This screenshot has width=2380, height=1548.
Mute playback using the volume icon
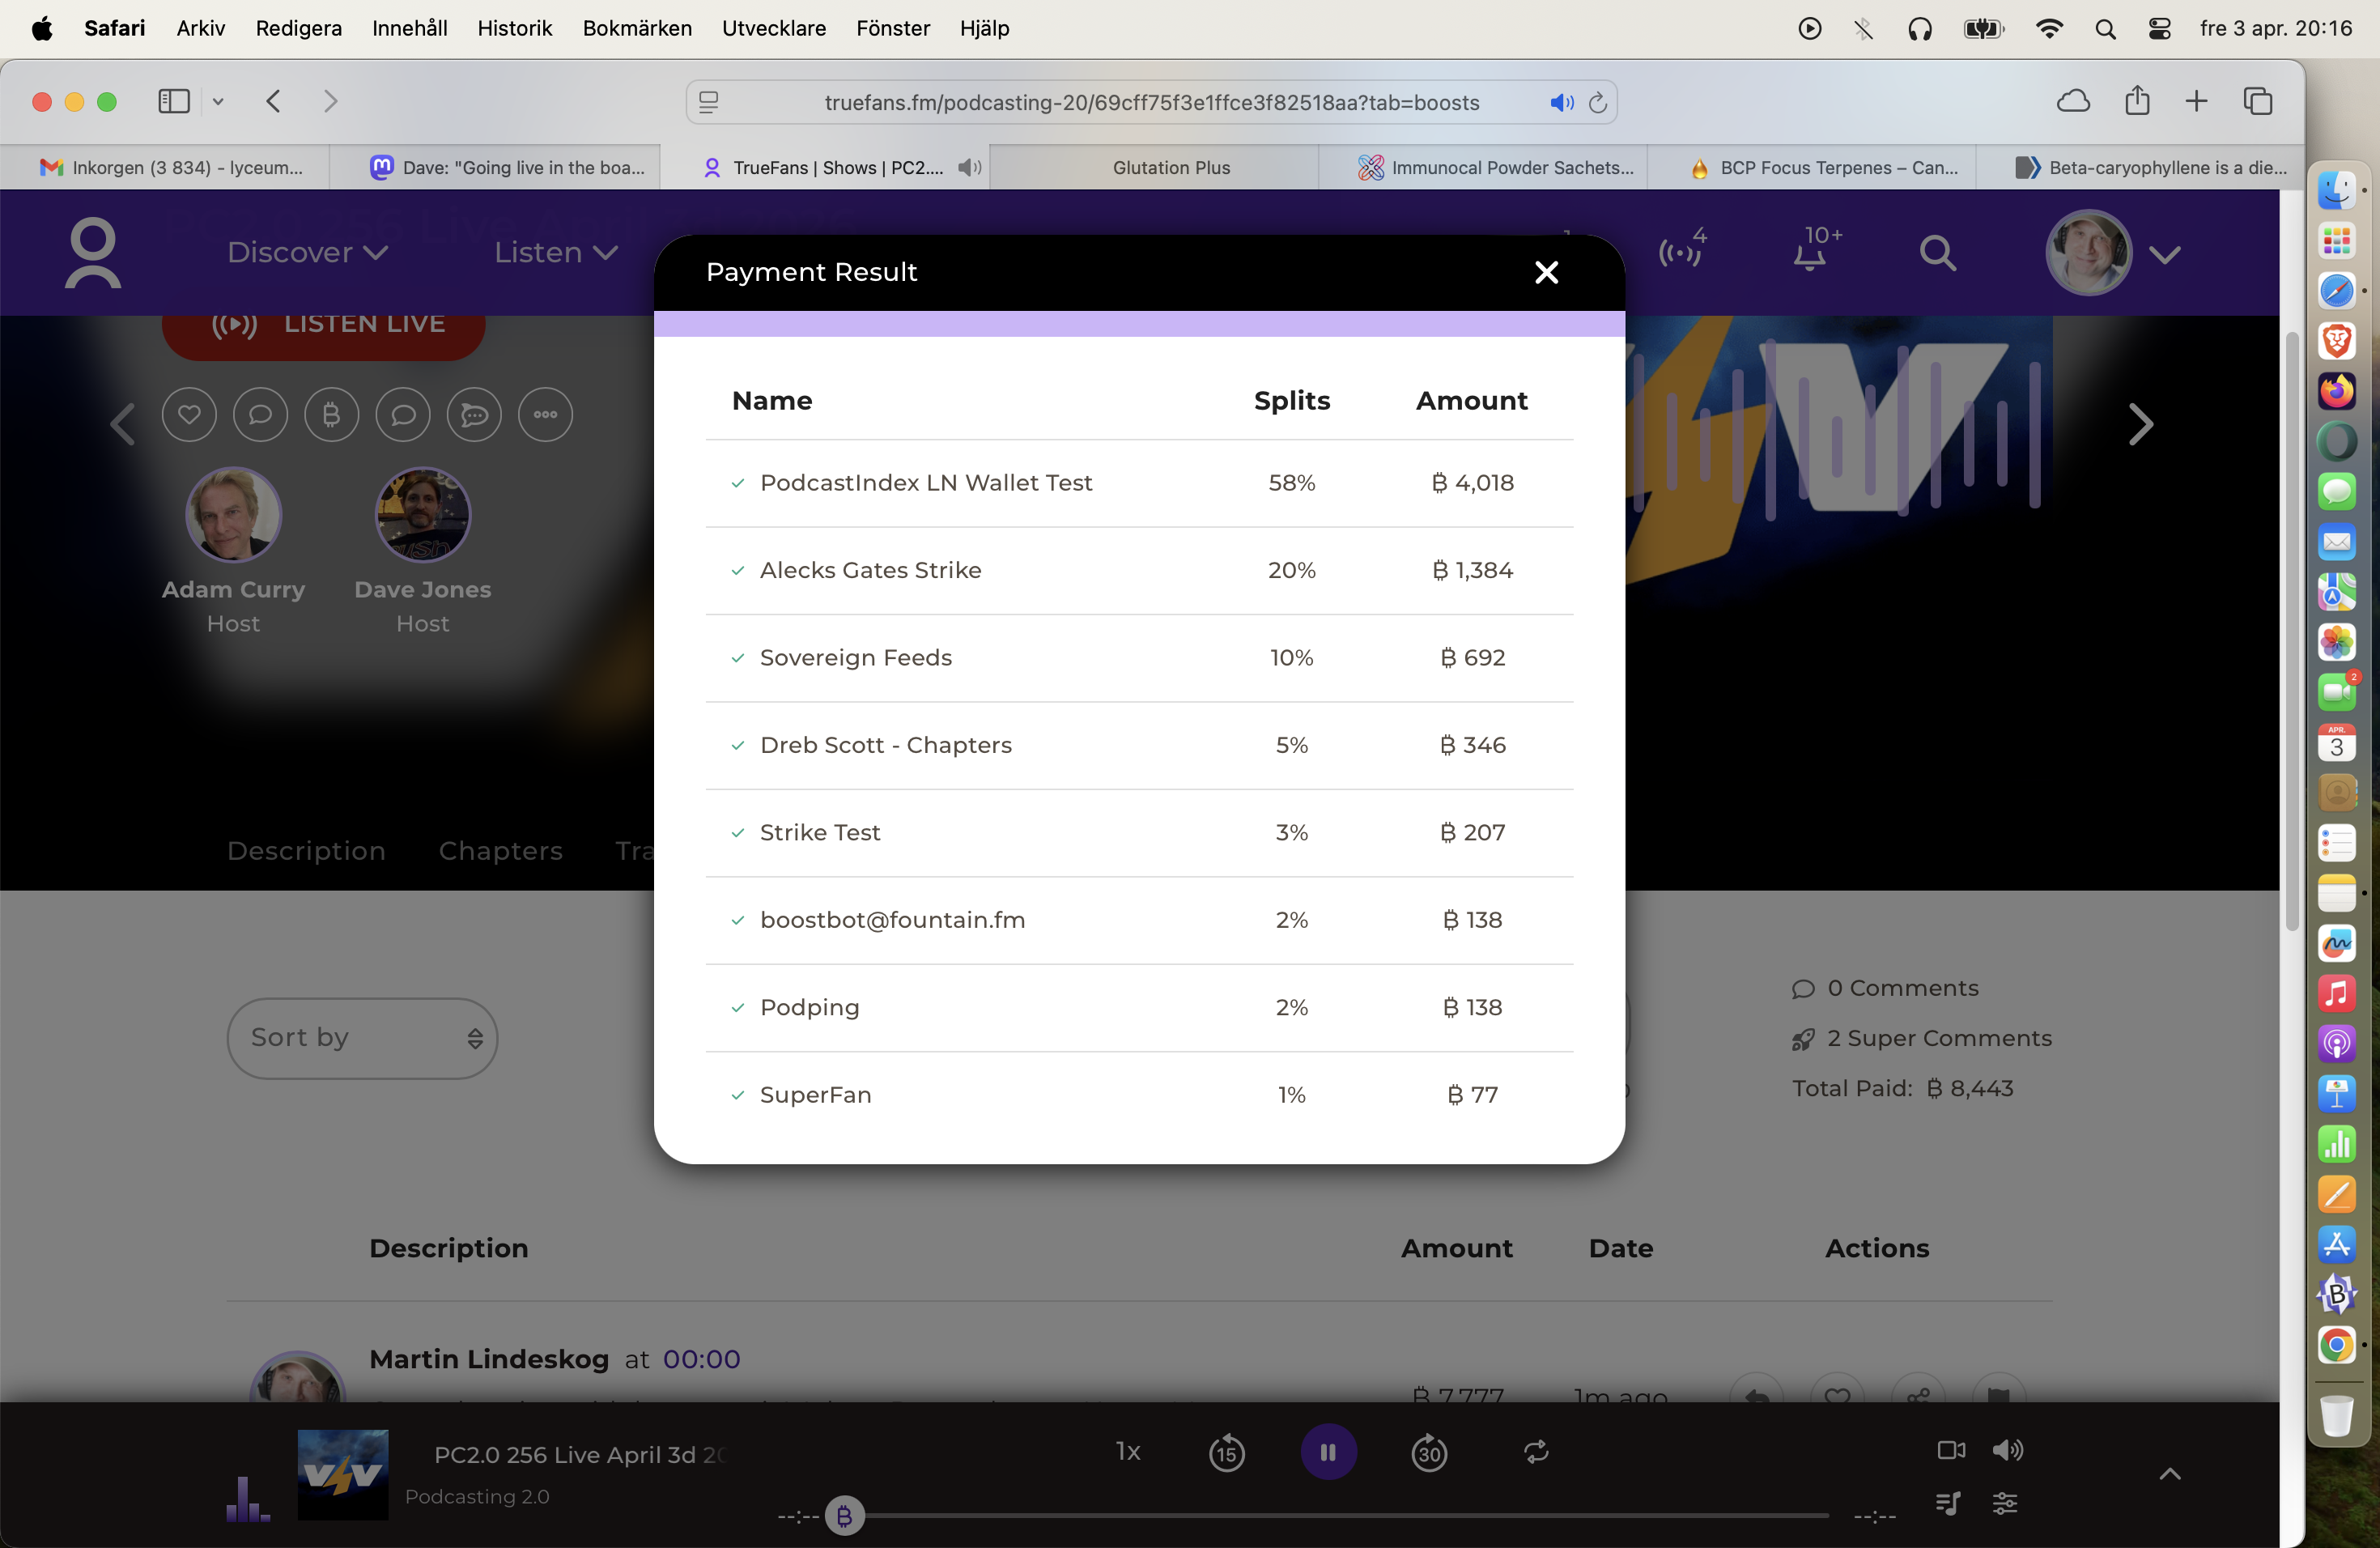point(2008,1451)
